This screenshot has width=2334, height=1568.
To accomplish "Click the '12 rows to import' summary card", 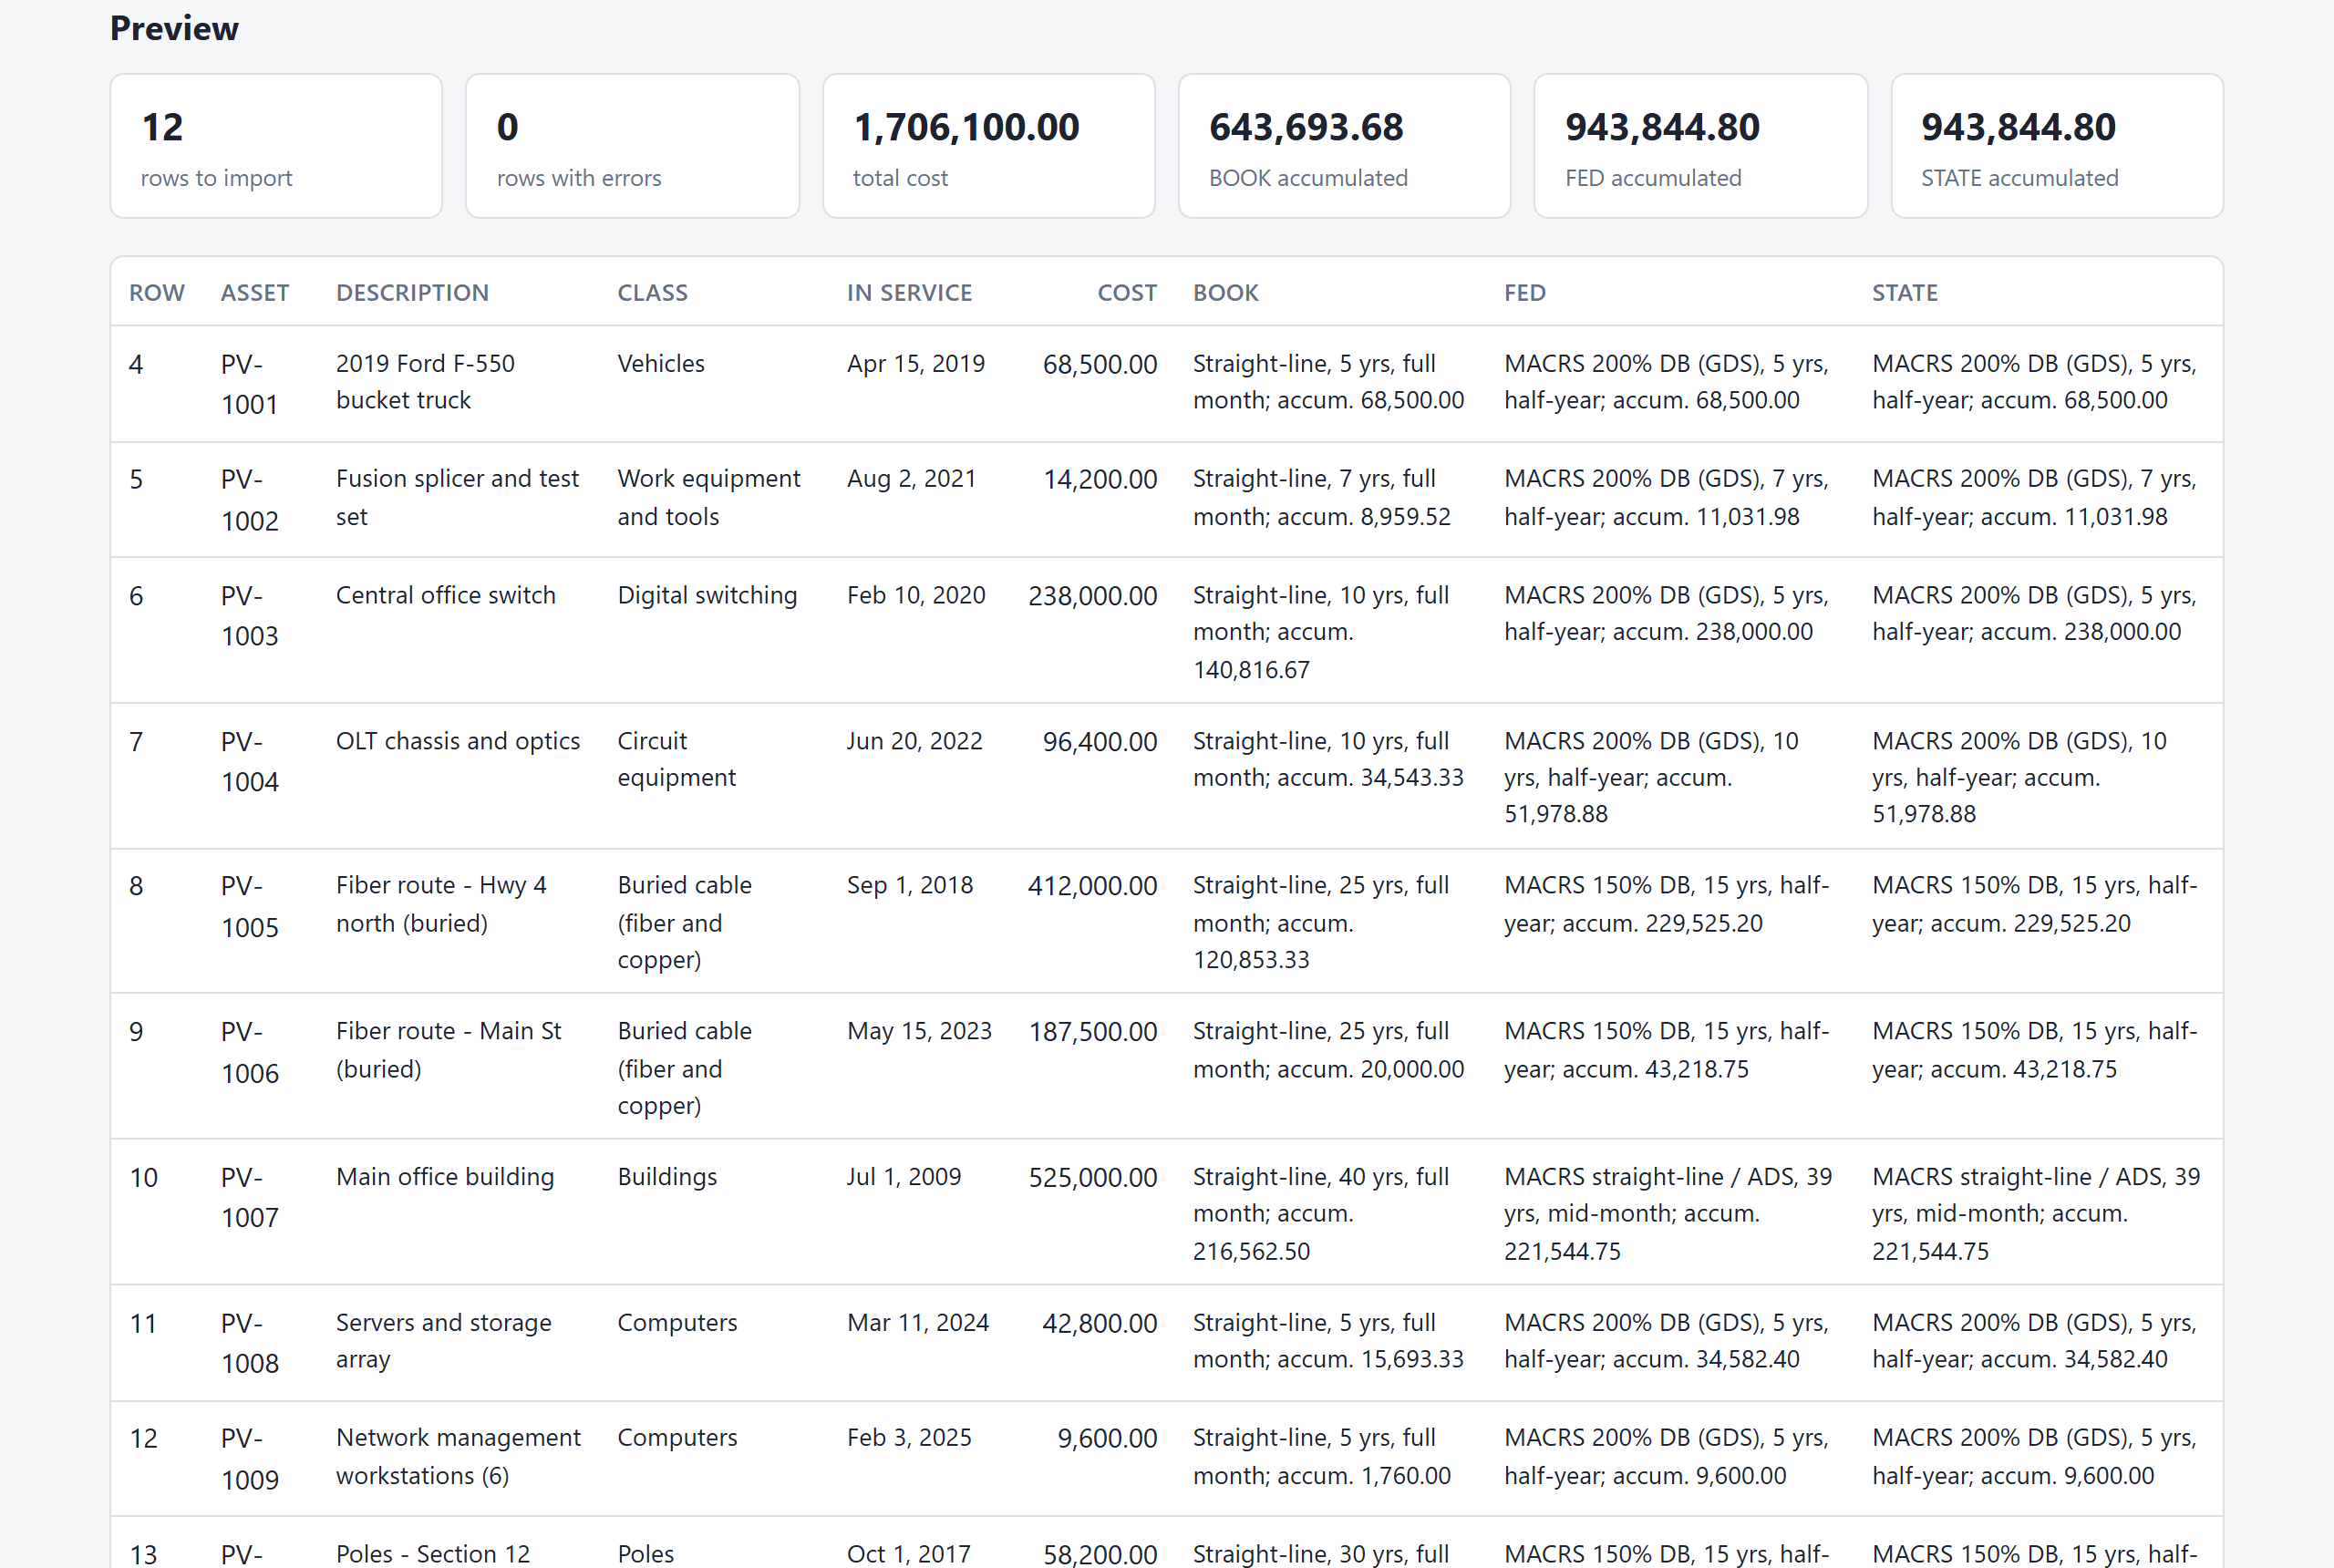I will click(276, 146).
